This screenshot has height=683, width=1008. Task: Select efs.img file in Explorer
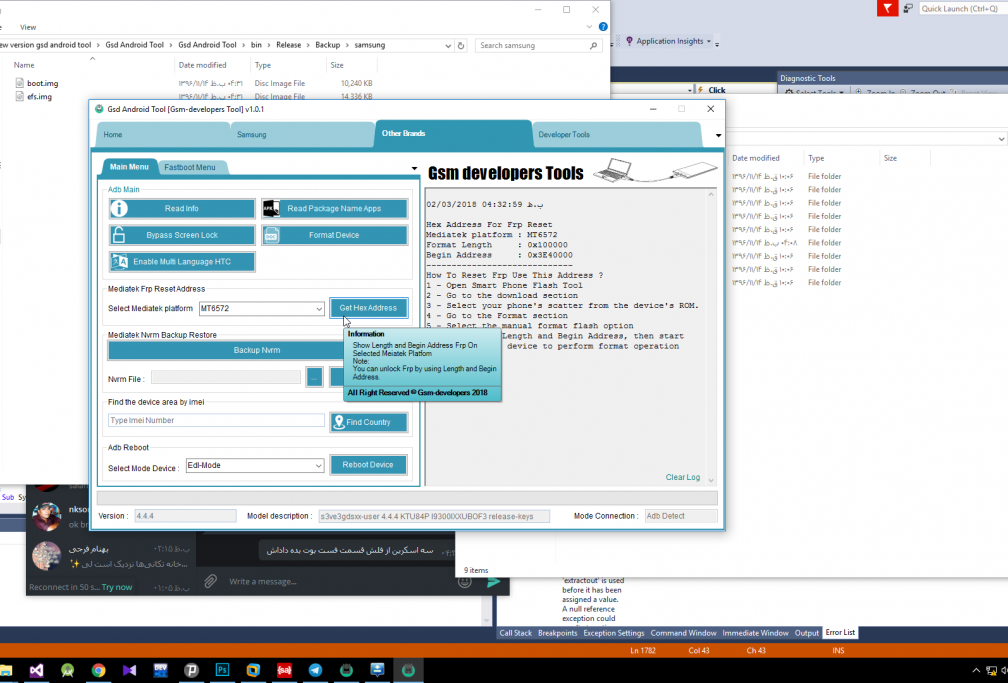[39, 96]
